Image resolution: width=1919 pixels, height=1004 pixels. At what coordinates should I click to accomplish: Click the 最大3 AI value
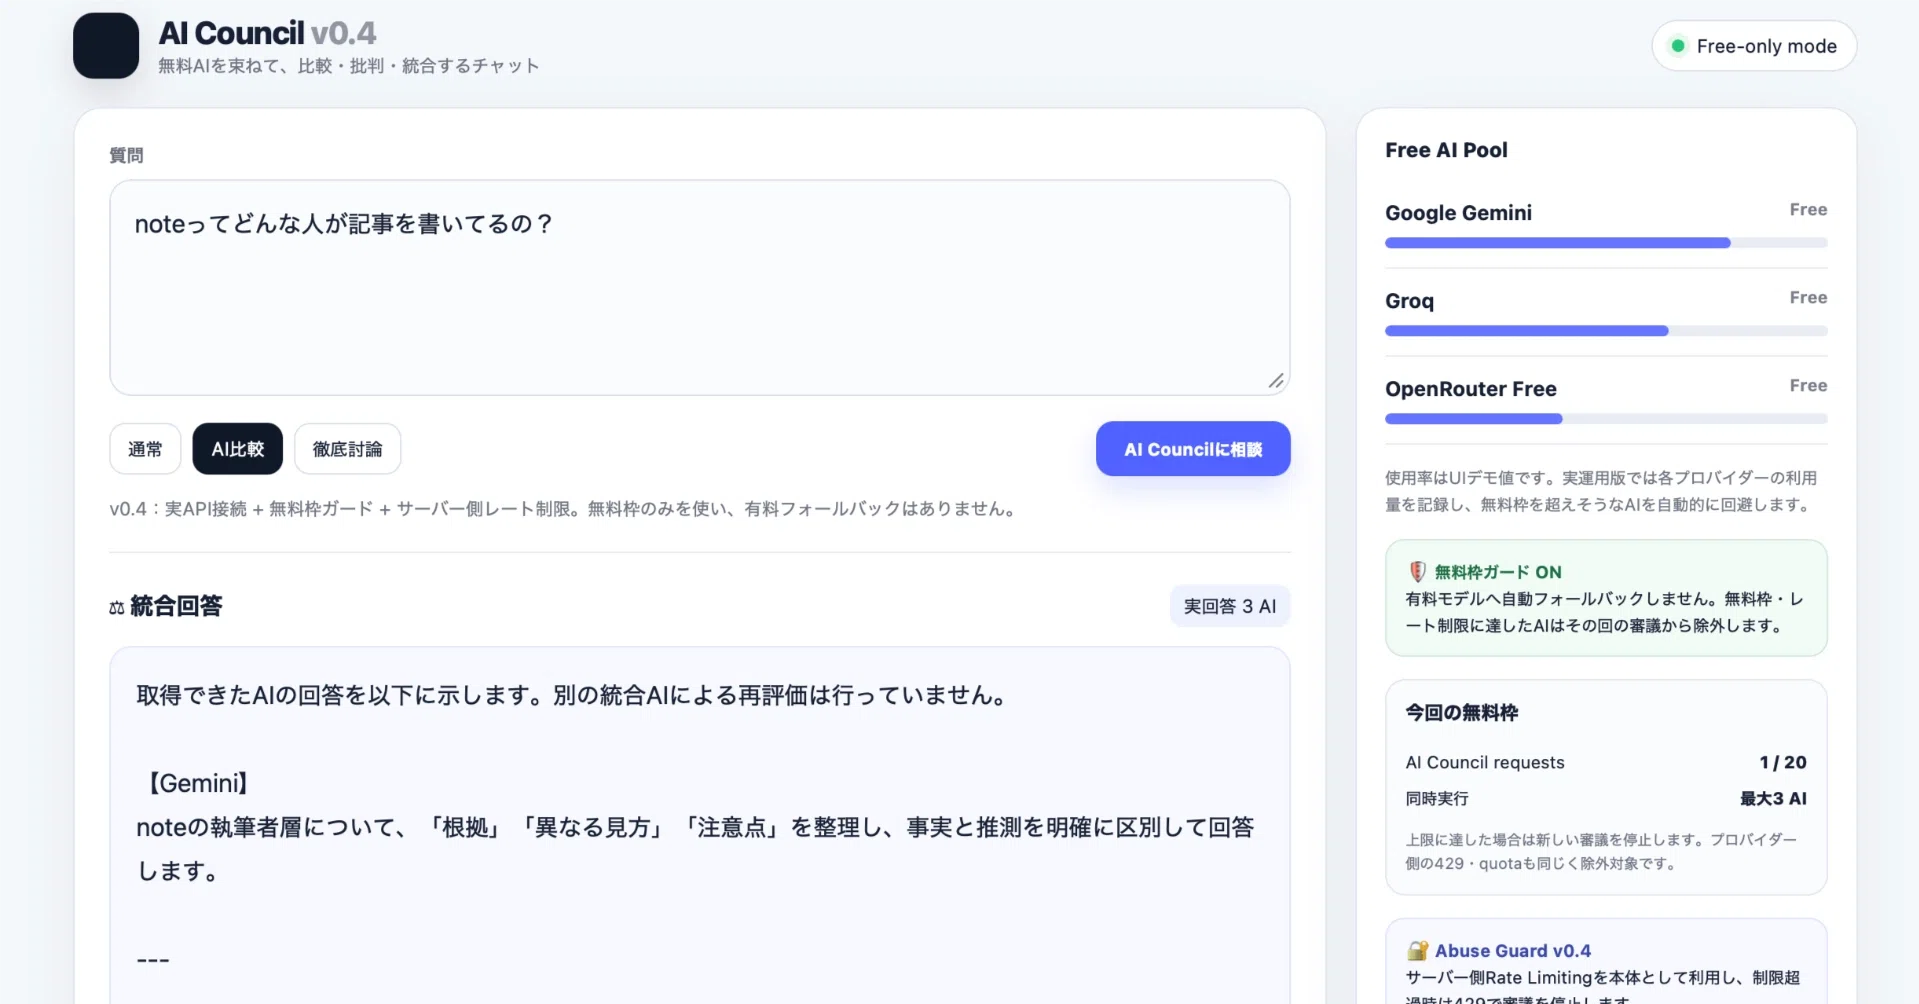point(1773,798)
